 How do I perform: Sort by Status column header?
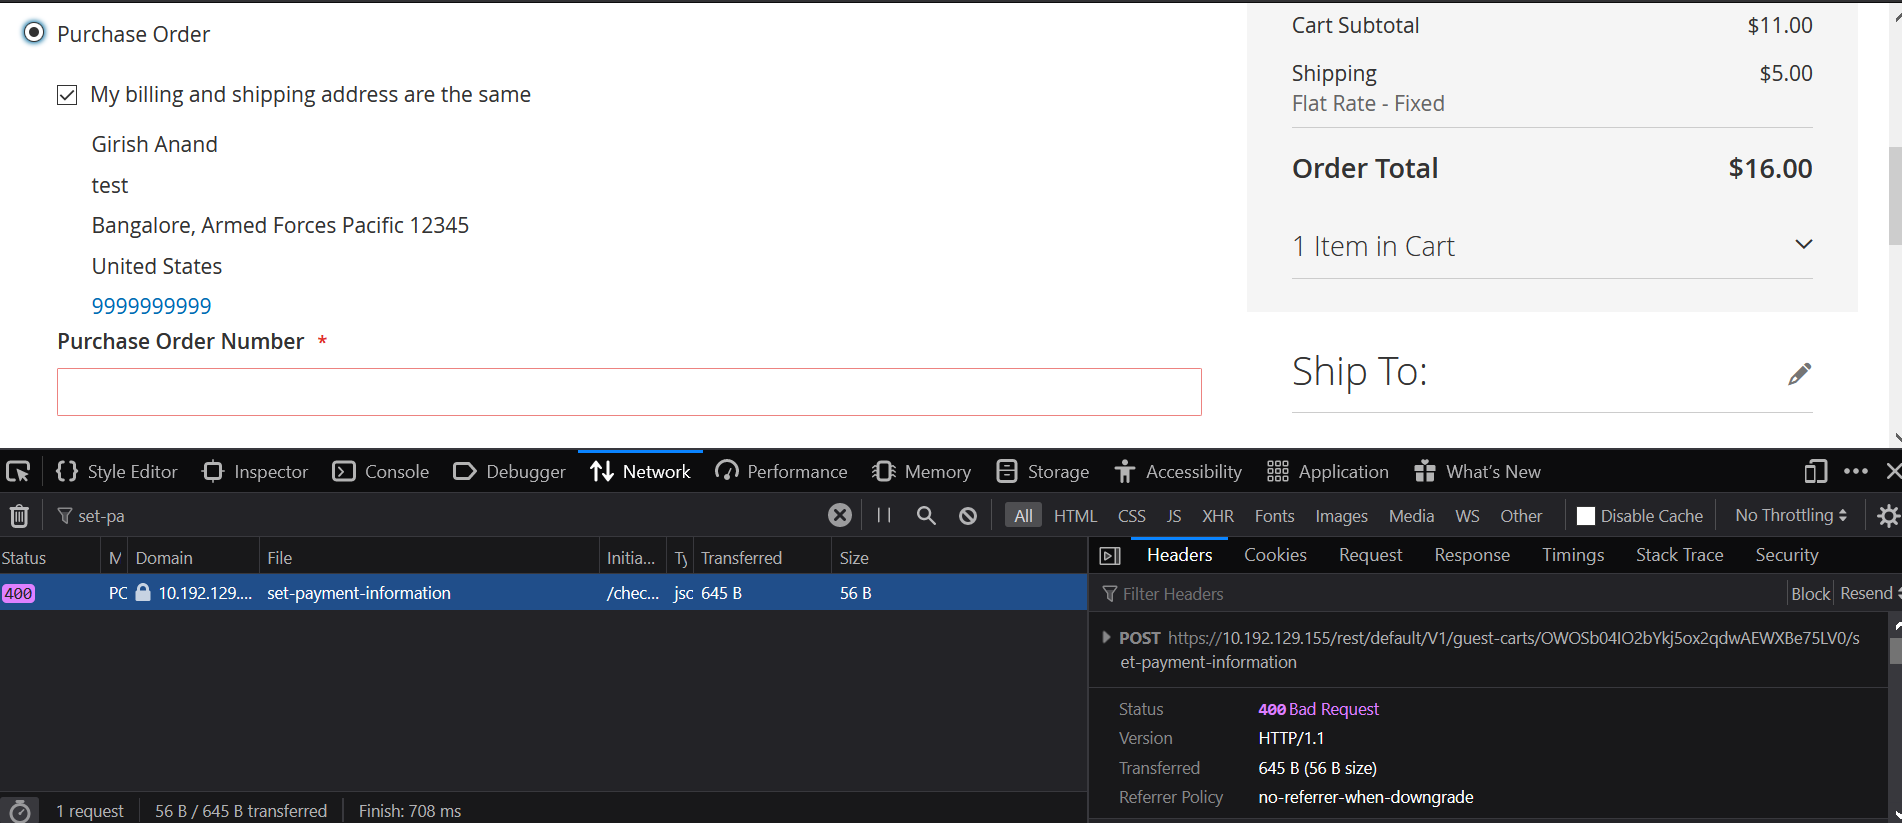point(50,558)
